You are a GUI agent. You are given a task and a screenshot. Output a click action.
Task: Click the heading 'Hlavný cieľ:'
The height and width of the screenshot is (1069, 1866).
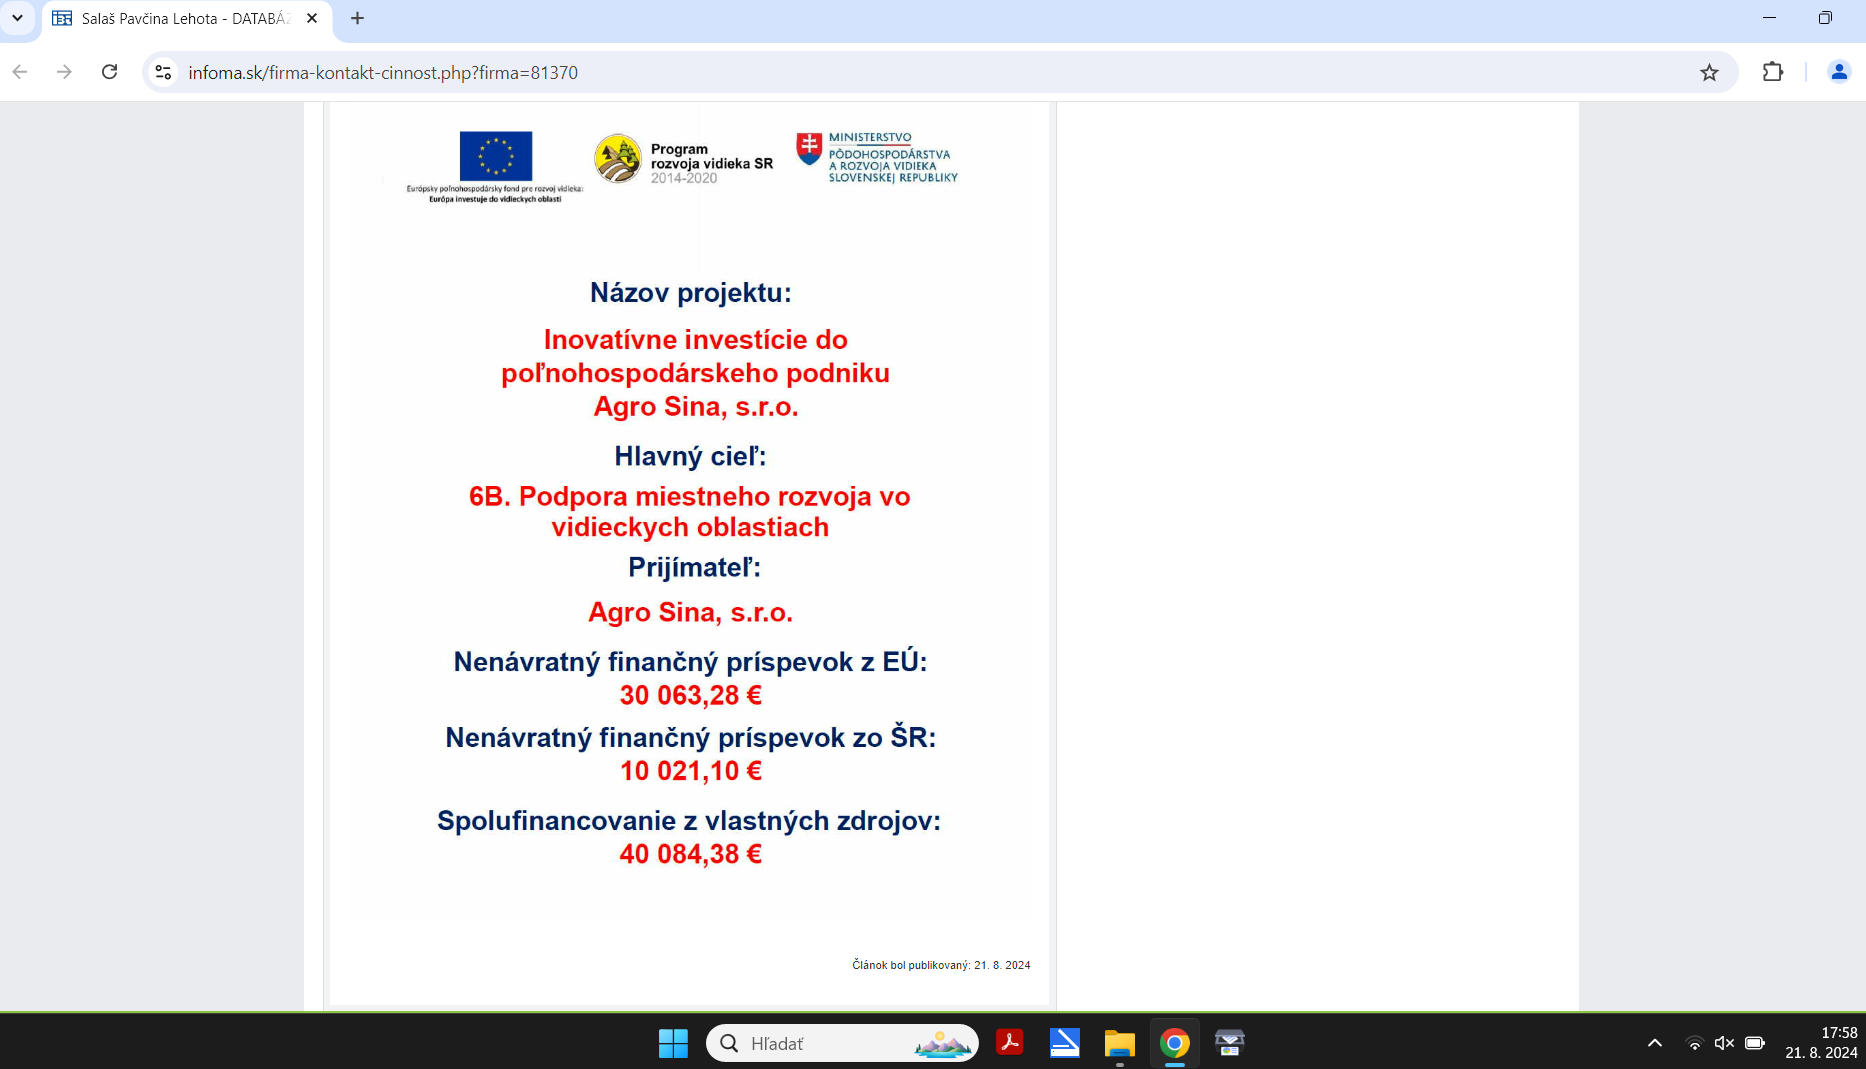click(x=690, y=456)
